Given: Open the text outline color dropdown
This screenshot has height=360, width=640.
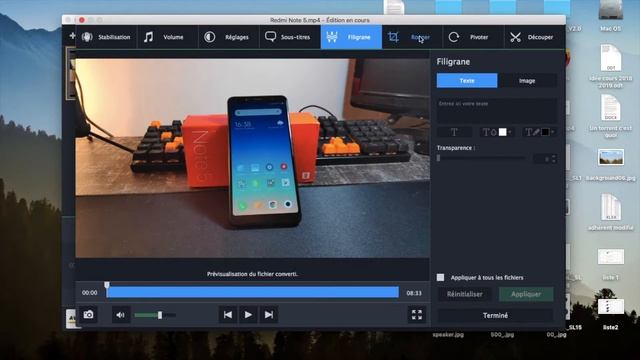Looking at the screenshot, I should tap(540, 132).
